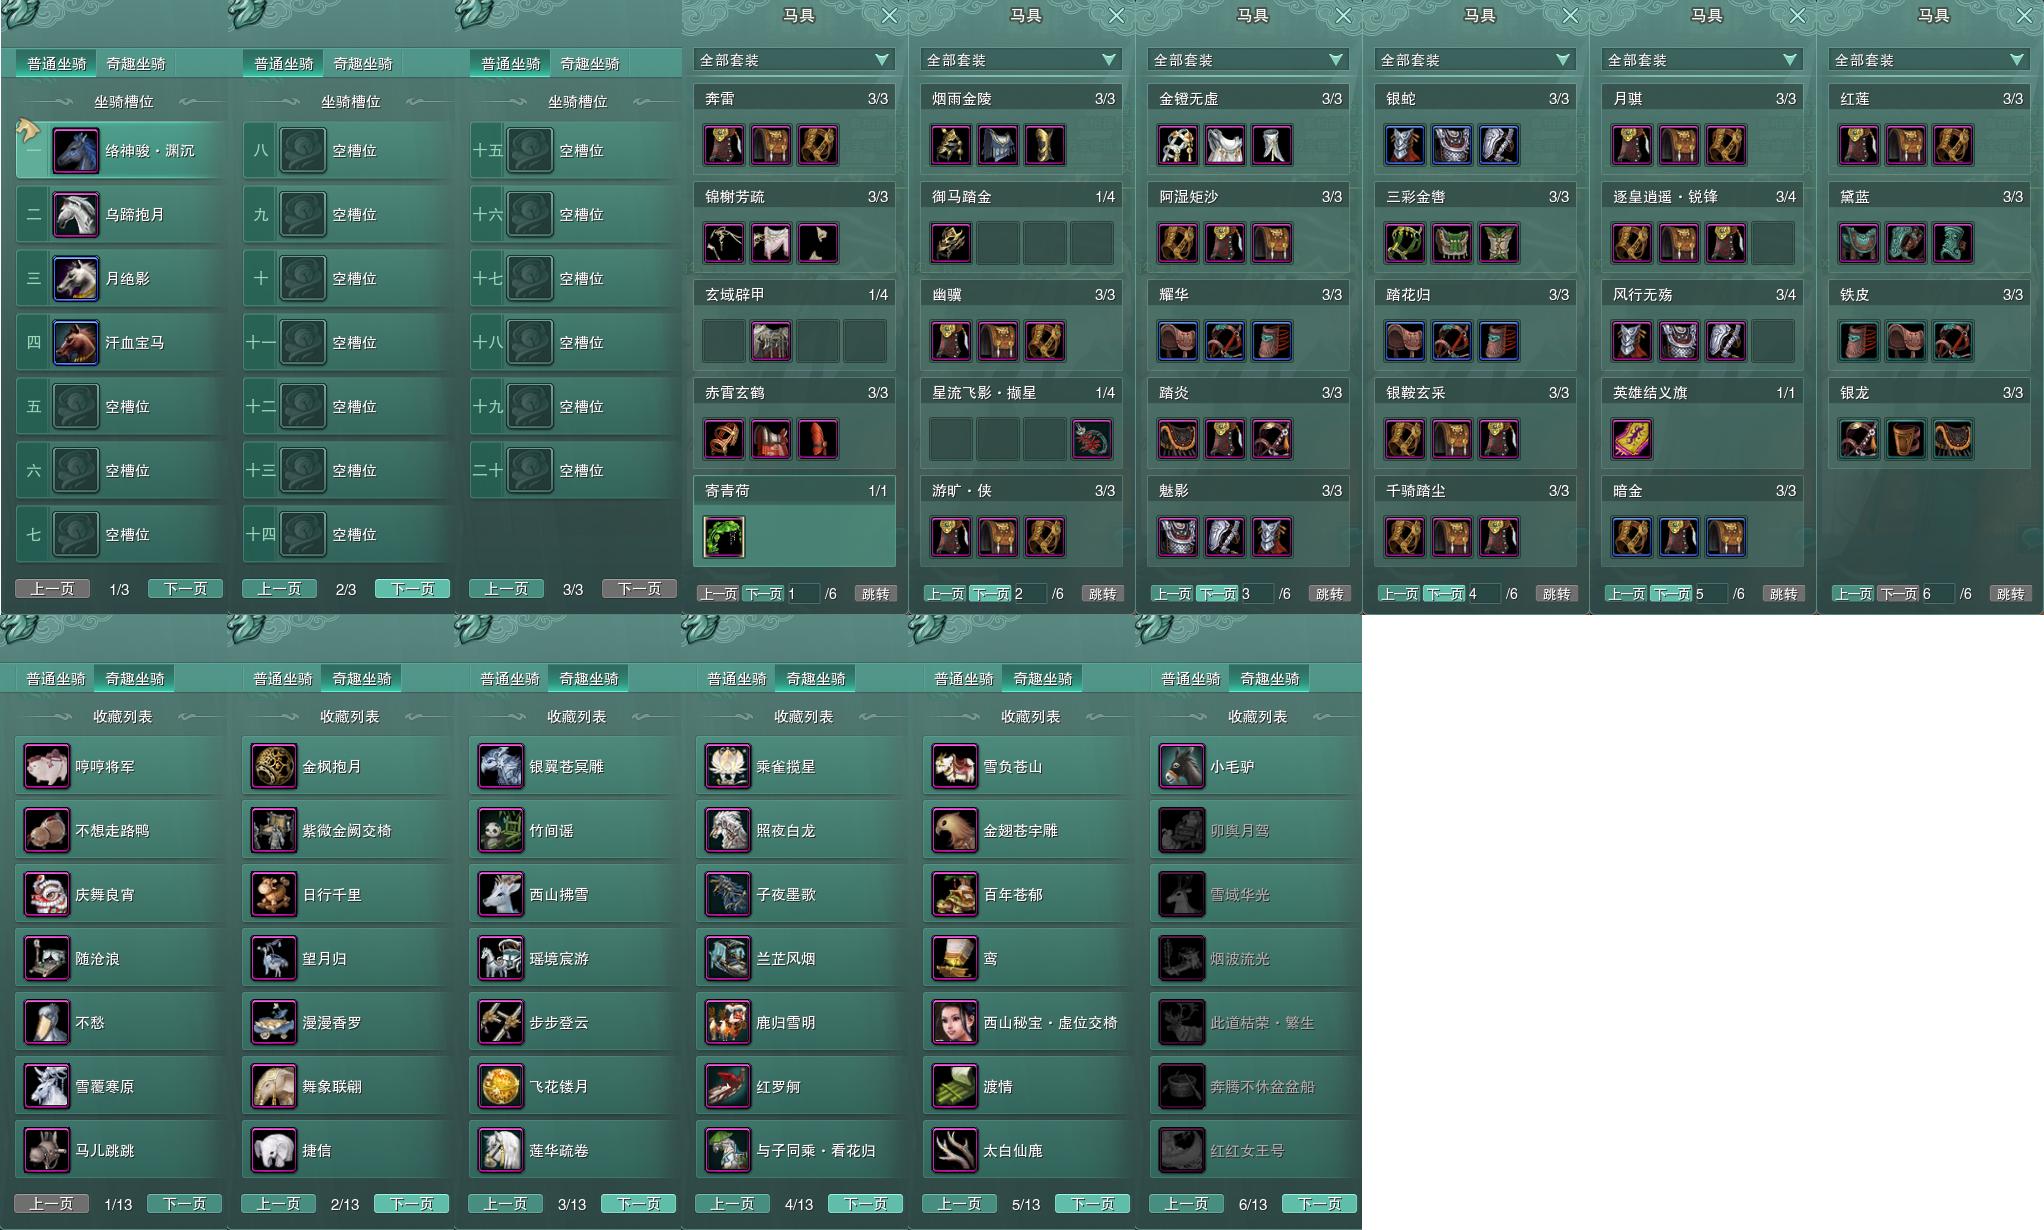This screenshot has width=2044, height=1230.
Task: Click the 金翅苍宇雕 eagle icon
Action: (x=955, y=831)
